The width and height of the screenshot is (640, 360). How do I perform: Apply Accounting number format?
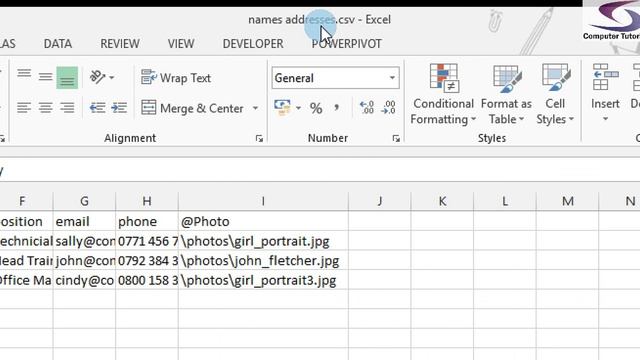(282, 108)
